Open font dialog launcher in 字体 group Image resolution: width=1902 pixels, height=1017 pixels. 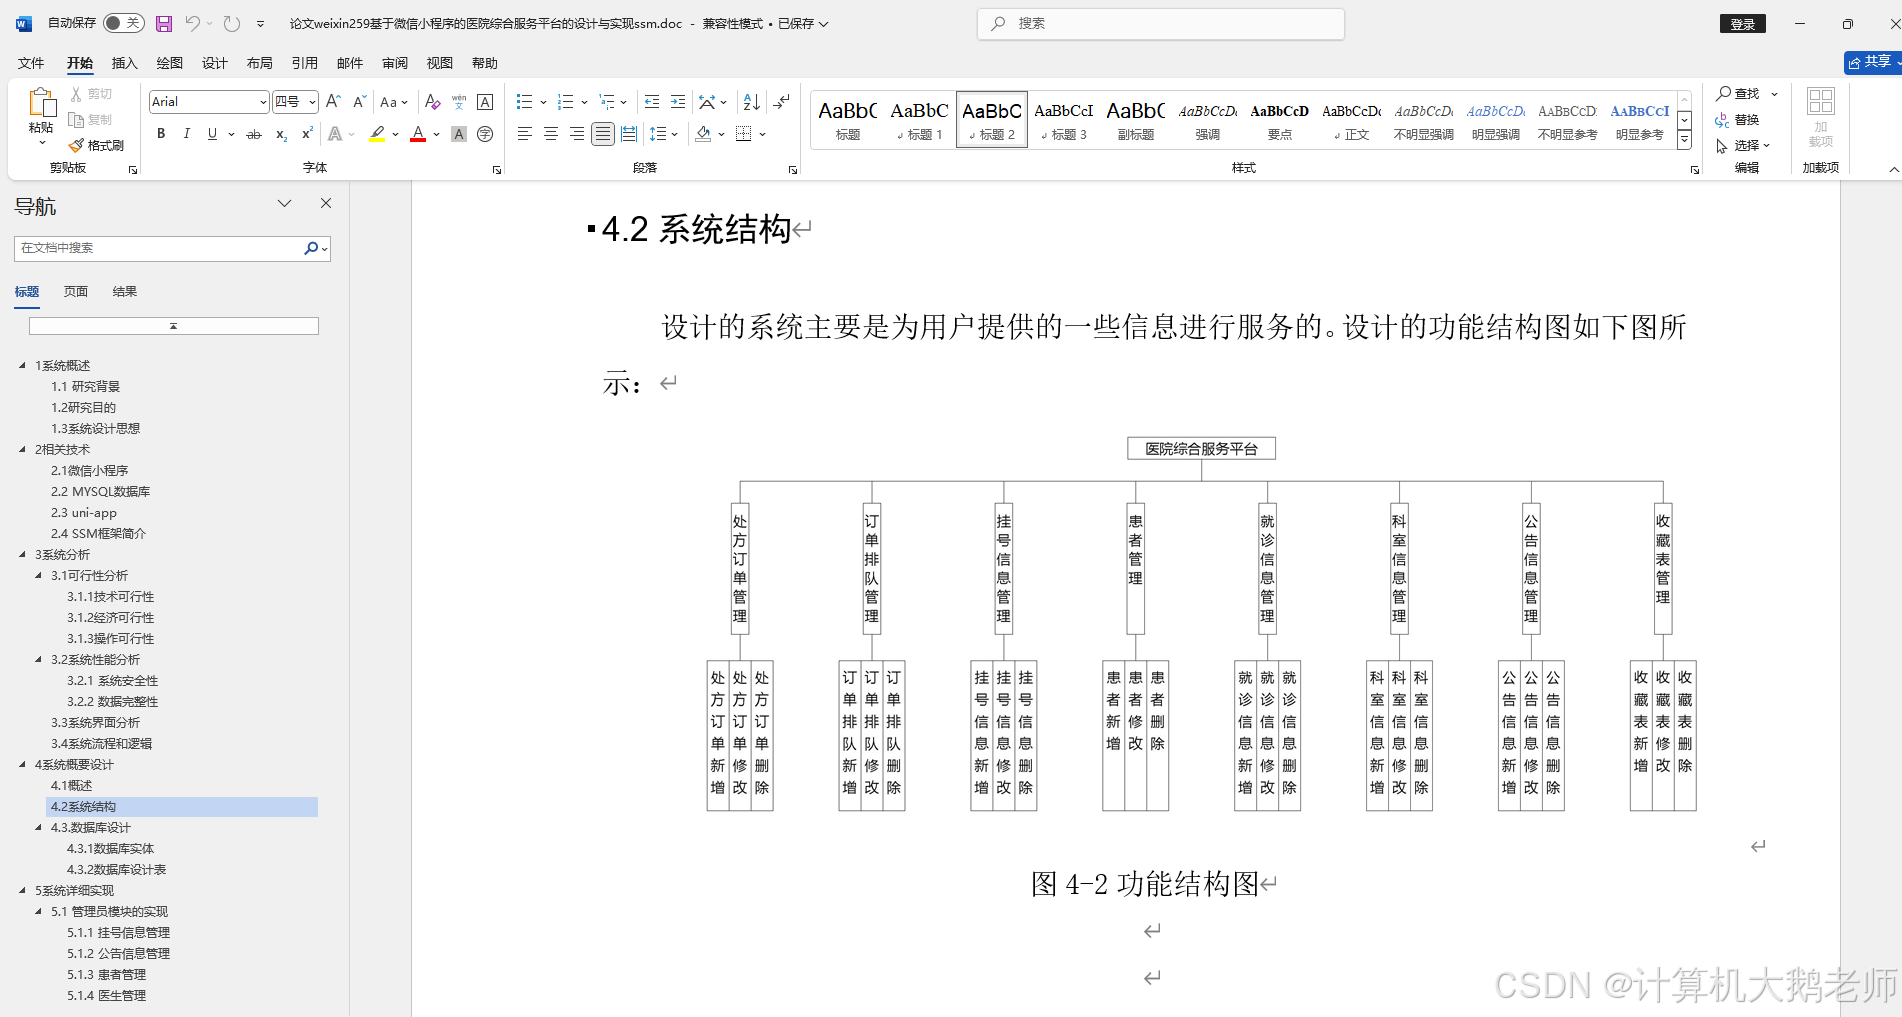497,171
